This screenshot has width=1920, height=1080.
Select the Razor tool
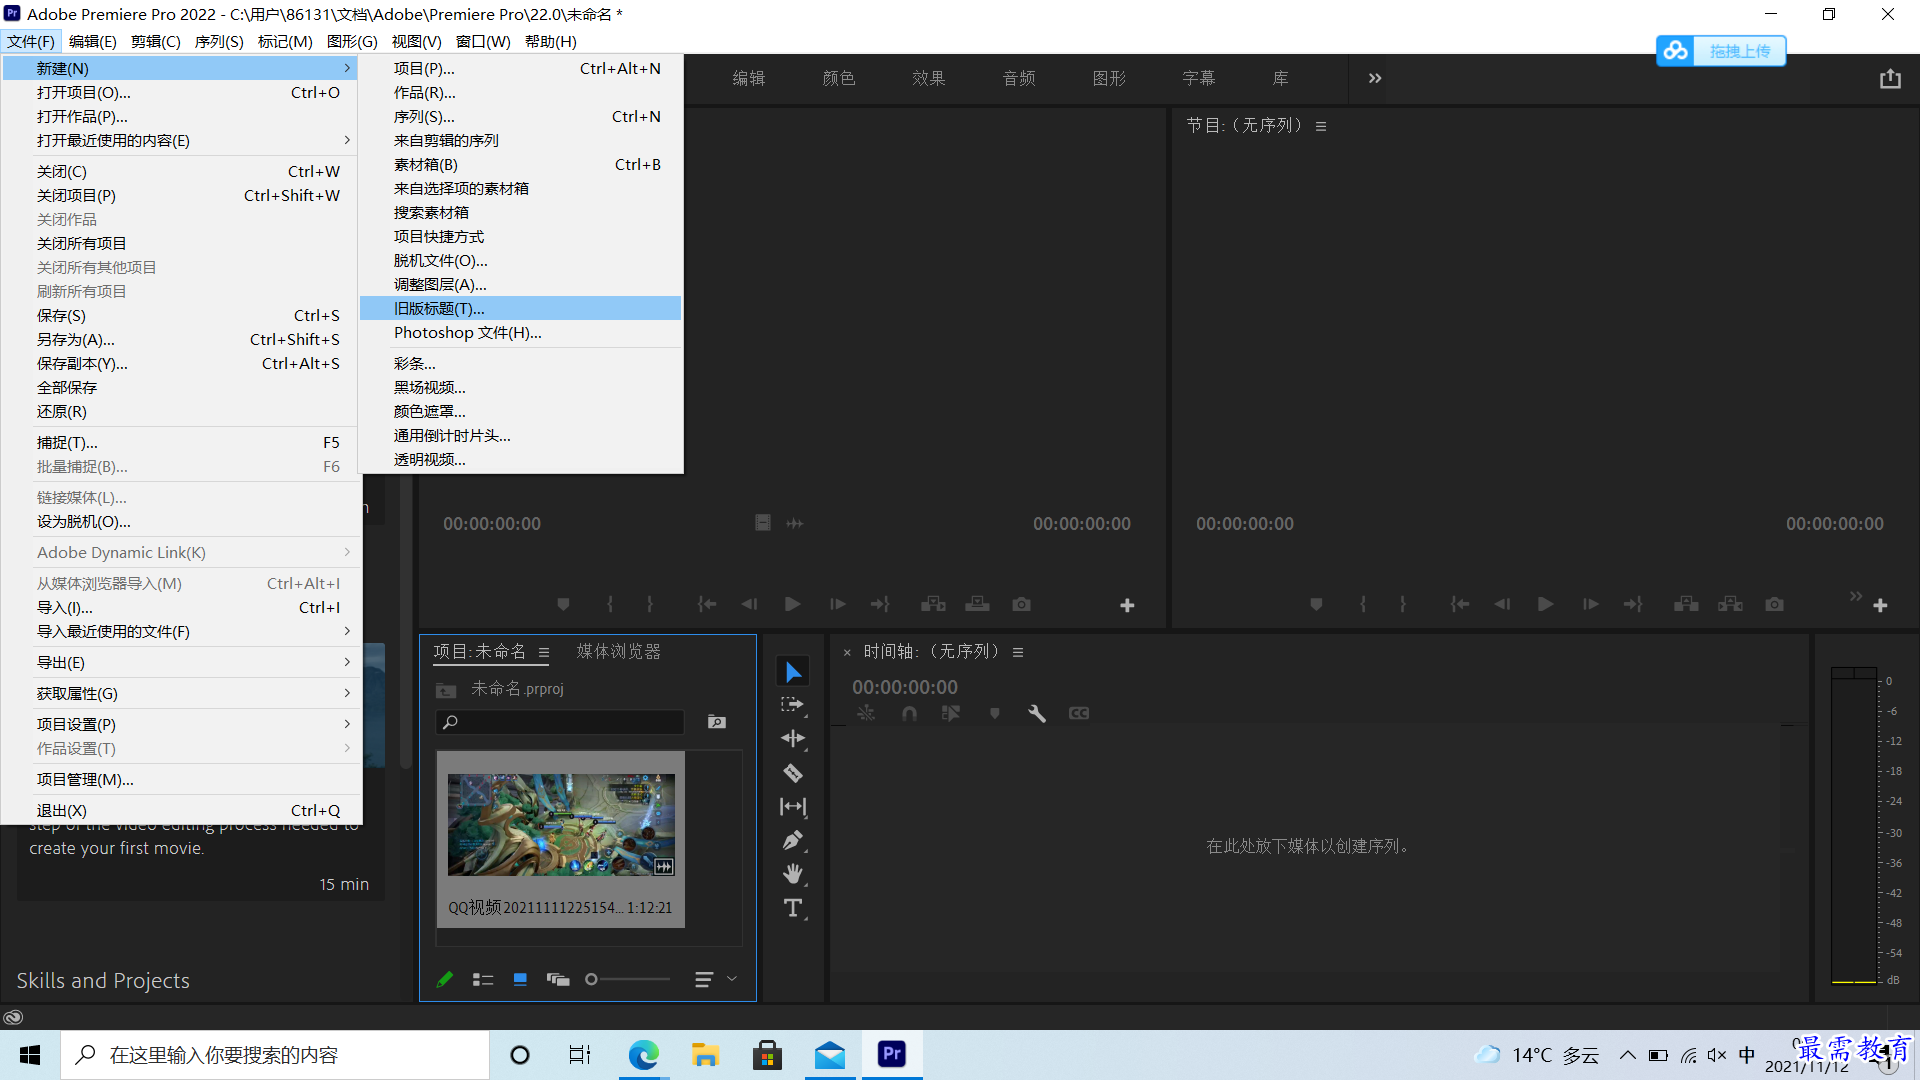coord(793,773)
